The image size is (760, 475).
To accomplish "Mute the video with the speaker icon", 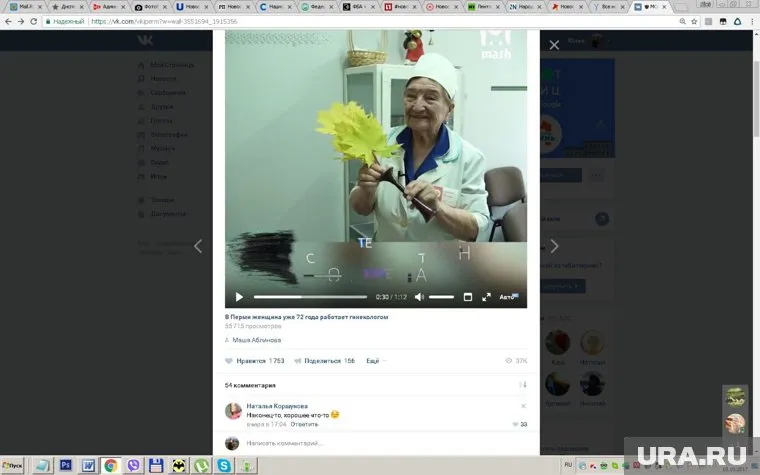I will click(419, 297).
